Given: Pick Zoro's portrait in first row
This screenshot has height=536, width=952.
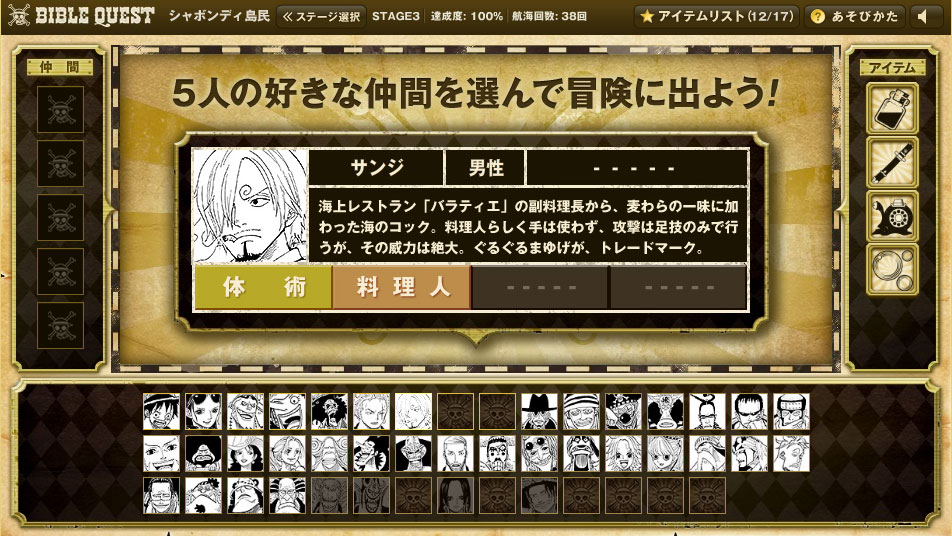Looking at the screenshot, I should (x=372, y=411).
